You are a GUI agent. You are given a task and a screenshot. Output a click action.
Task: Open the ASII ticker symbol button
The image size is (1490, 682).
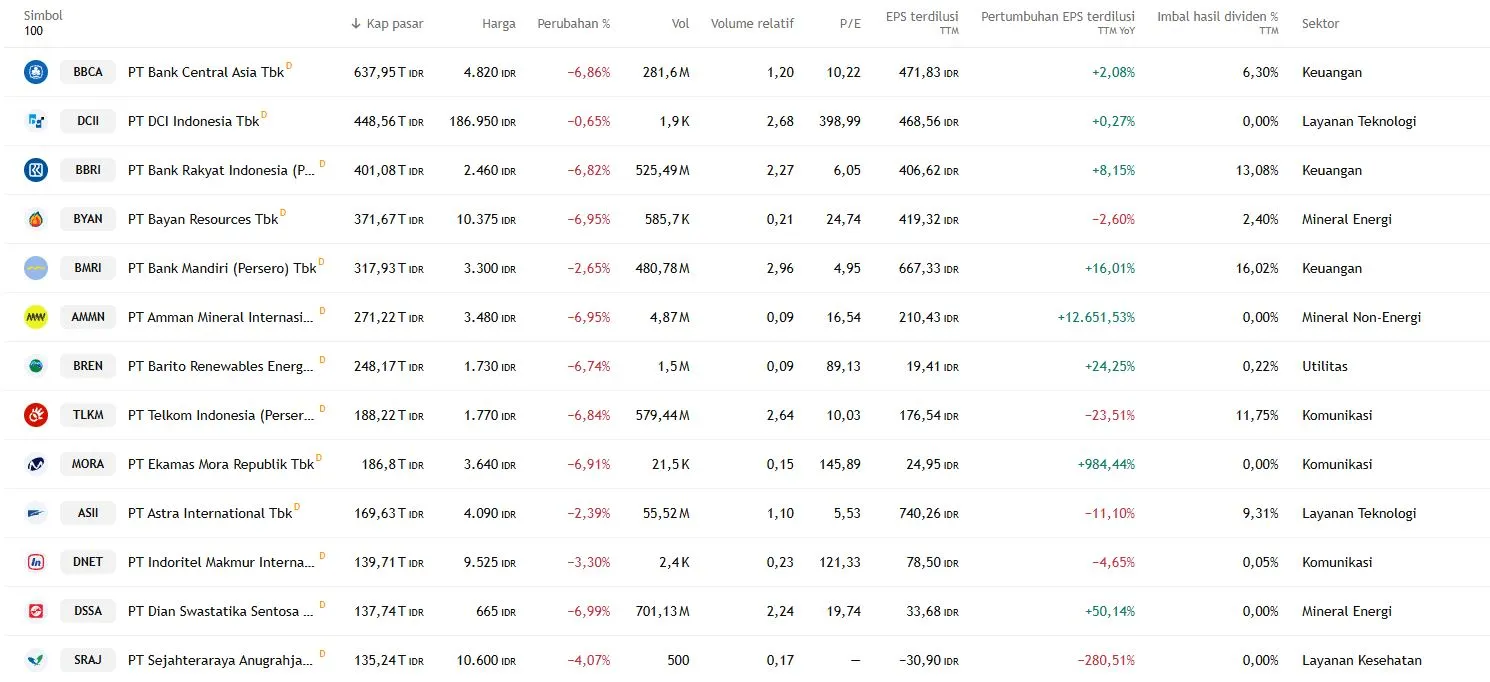(88, 513)
